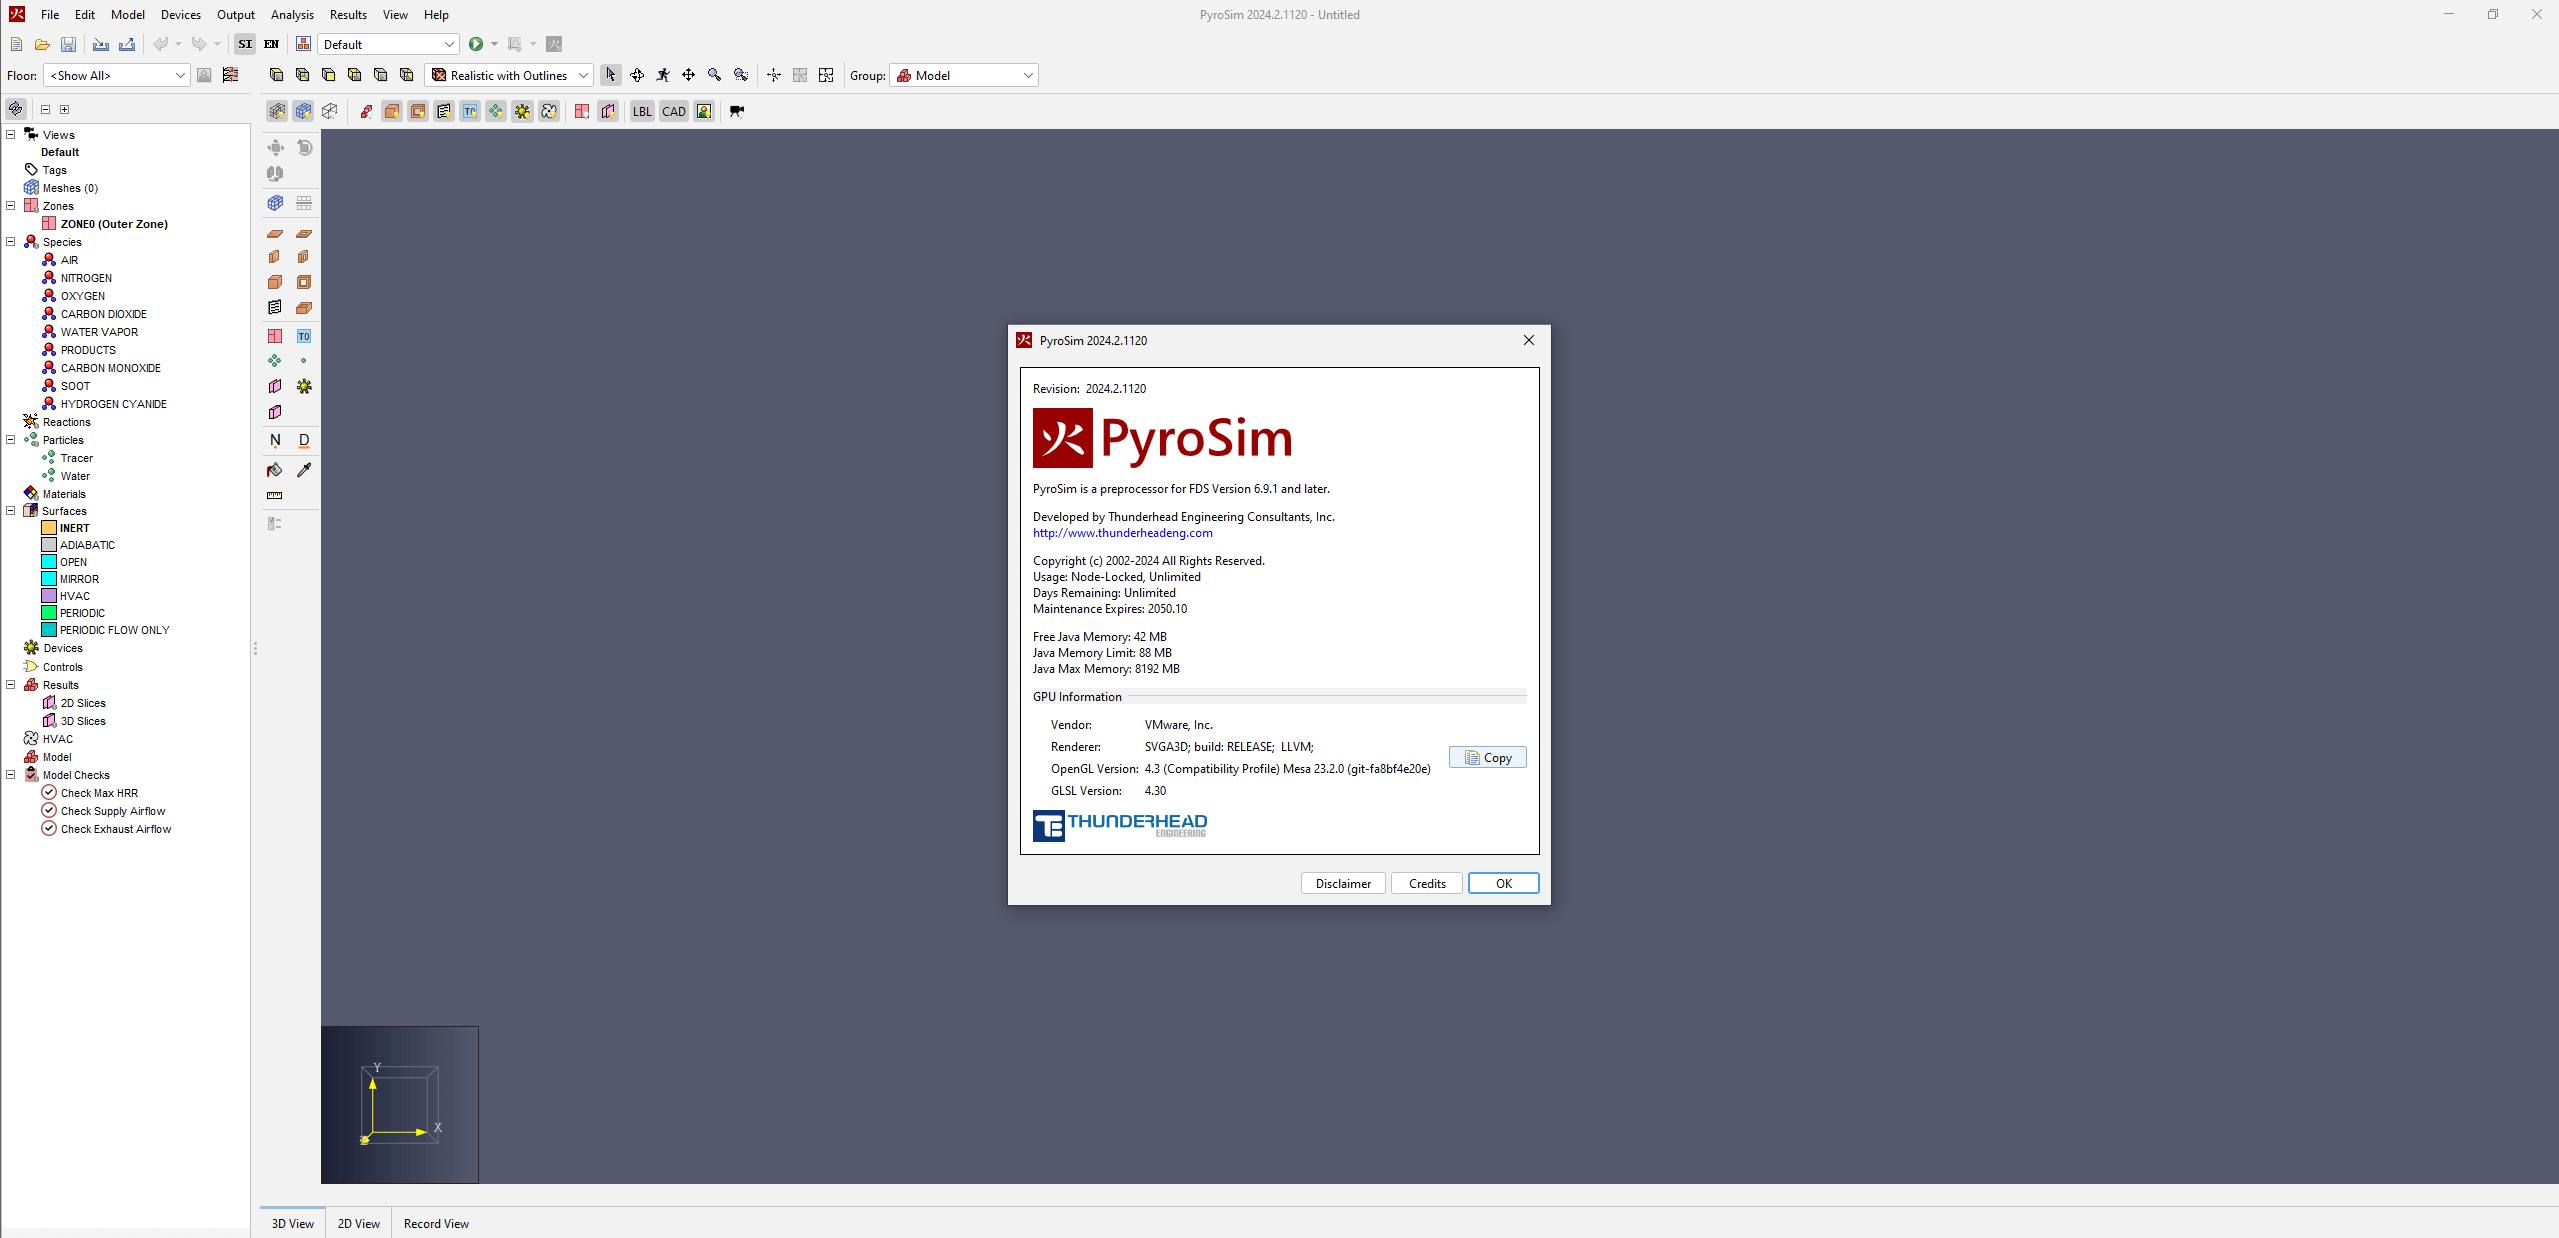Copy GPU information to clipboard
2559x1238 pixels.
pyautogui.click(x=1488, y=757)
